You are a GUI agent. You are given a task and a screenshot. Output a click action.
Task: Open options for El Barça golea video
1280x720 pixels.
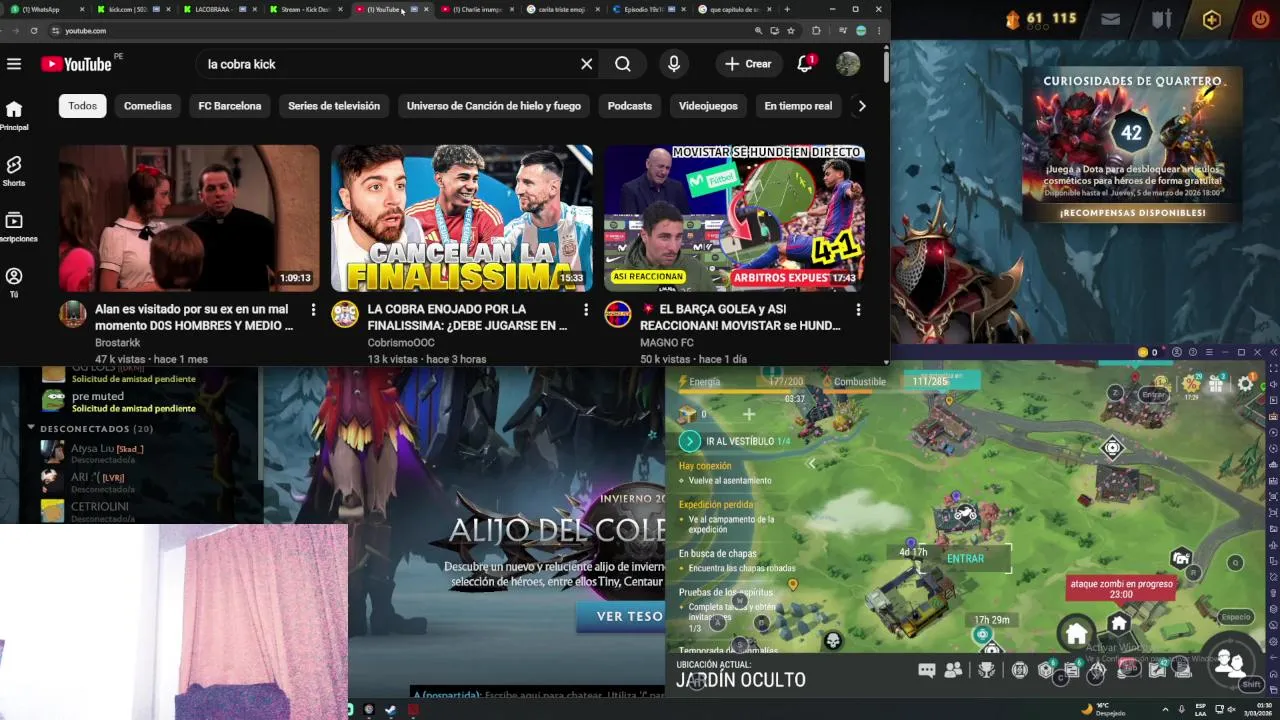858,310
